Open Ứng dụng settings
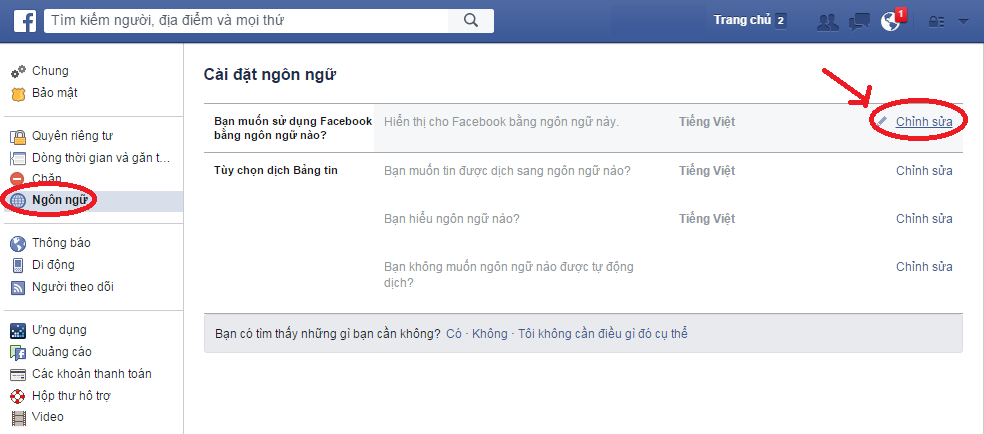Image resolution: width=984 pixels, height=434 pixels. pos(59,331)
